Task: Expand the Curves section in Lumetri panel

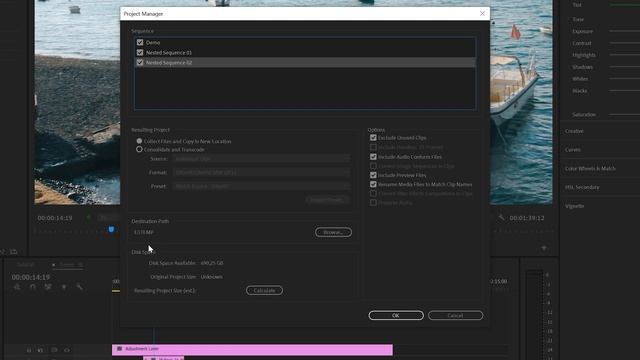Action: 573,150
